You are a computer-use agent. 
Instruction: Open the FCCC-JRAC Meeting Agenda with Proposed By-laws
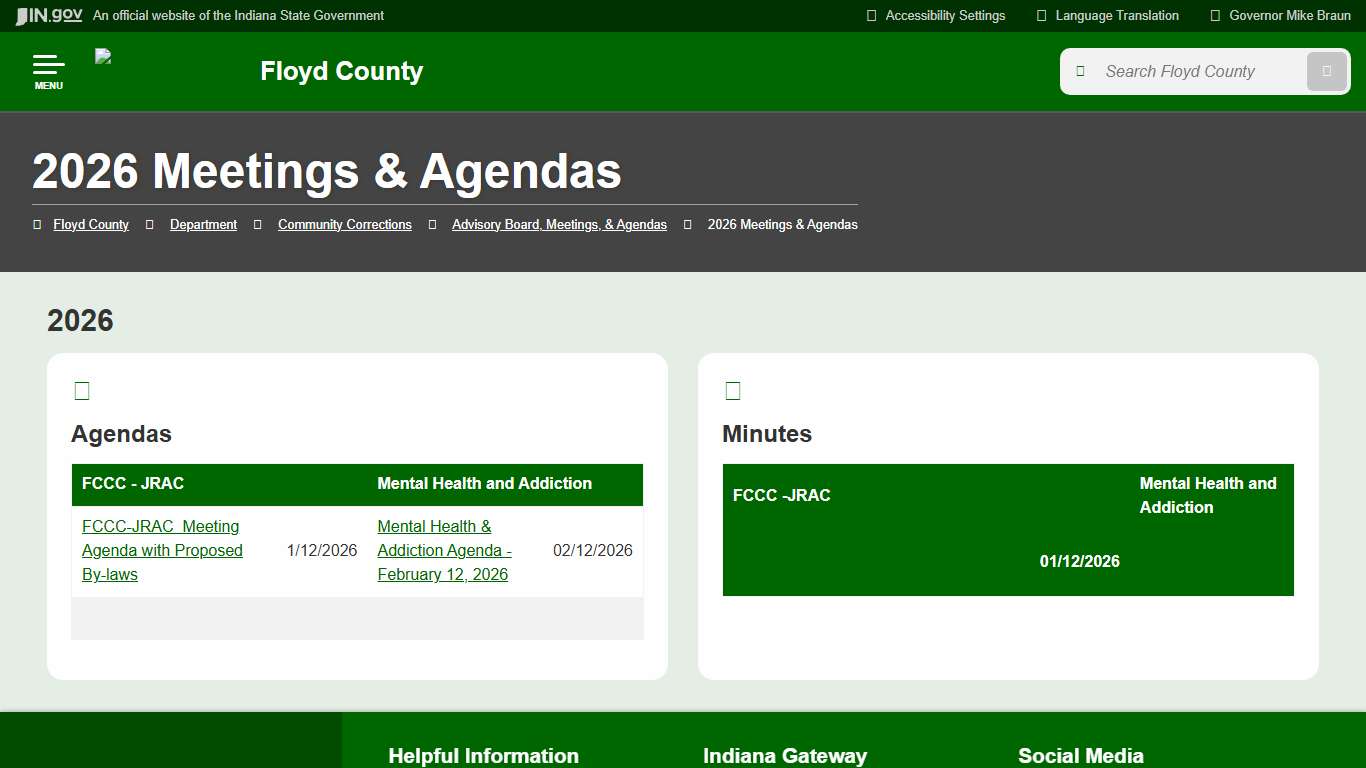[161, 550]
